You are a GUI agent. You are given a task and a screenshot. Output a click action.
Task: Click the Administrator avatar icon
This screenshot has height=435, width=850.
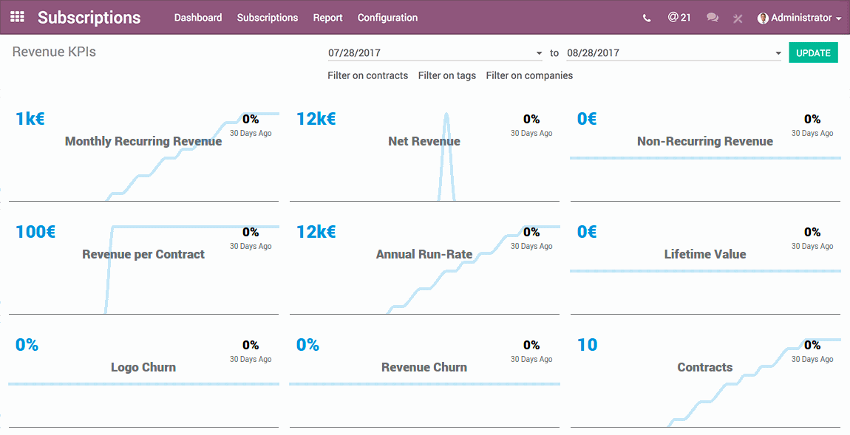click(x=763, y=18)
